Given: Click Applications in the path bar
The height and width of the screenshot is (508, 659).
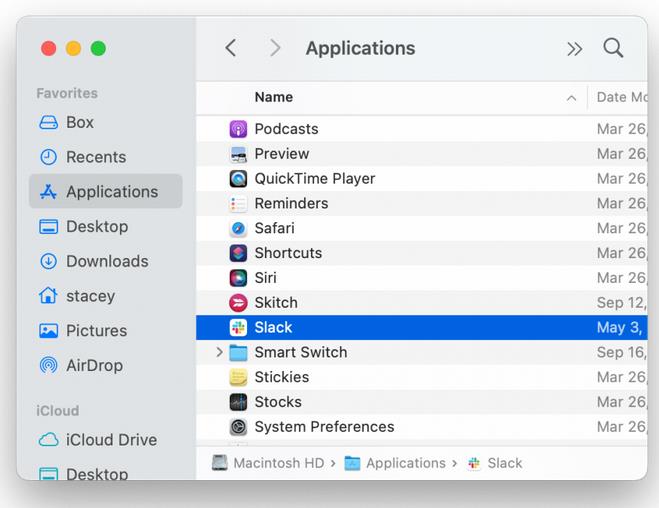Looking at the screenshot, I should (395, 463).
